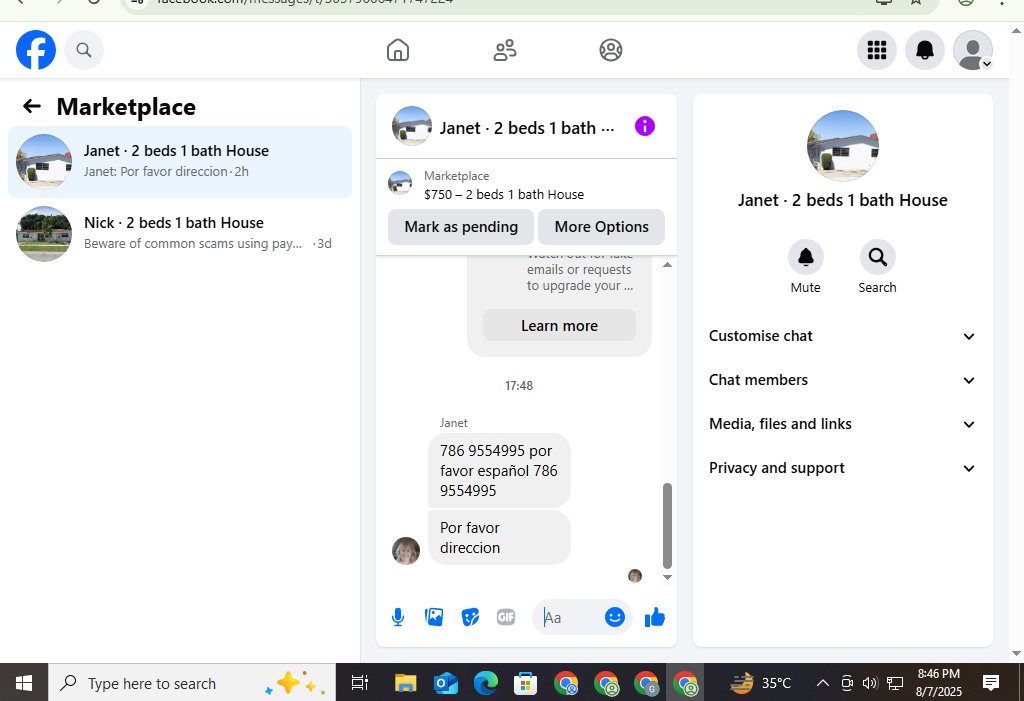Viewport: 1024px width, 701px height.
Task: Click the Learn more button
Action: (x=559, y=325)
